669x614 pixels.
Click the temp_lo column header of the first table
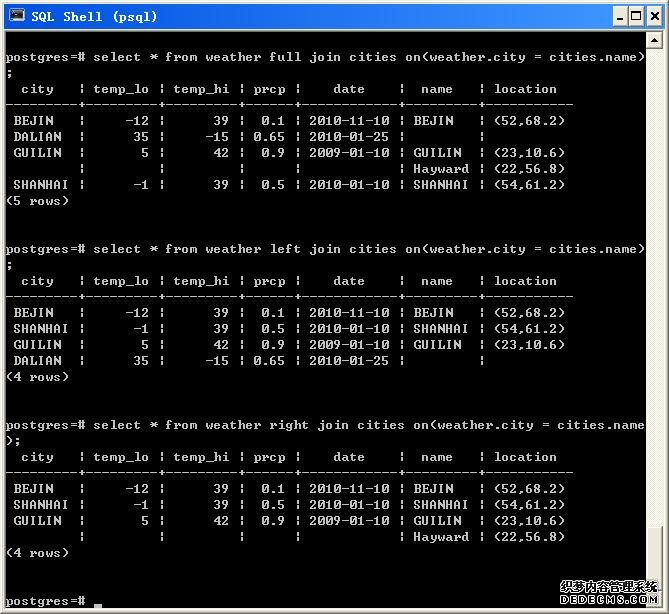120,89
